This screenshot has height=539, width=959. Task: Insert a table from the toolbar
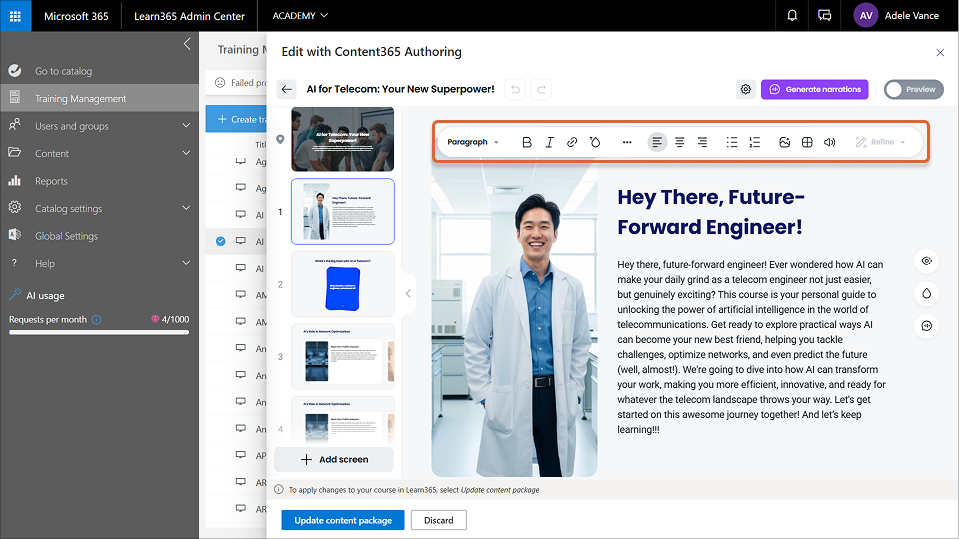[x=807, y=142]
